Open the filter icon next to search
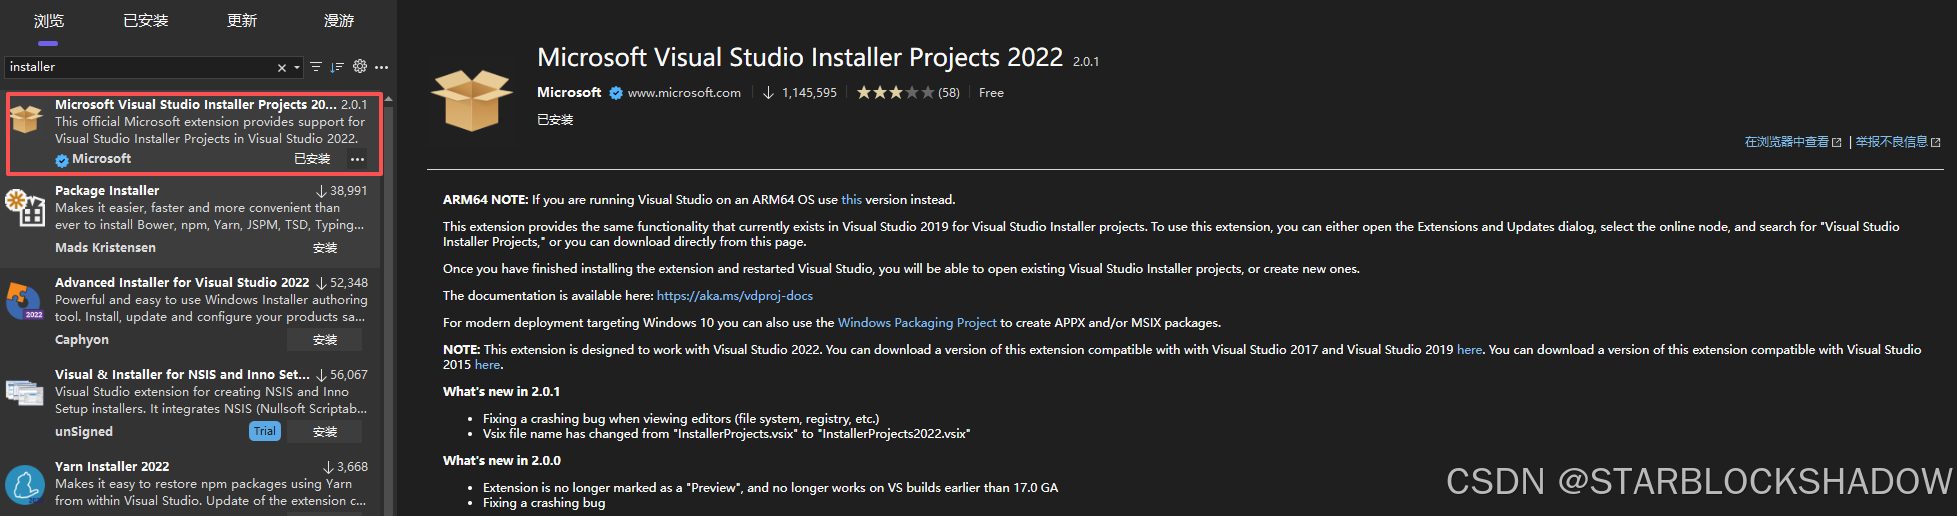The width and height of the screenshot is (1957, 516). point(316,67)
